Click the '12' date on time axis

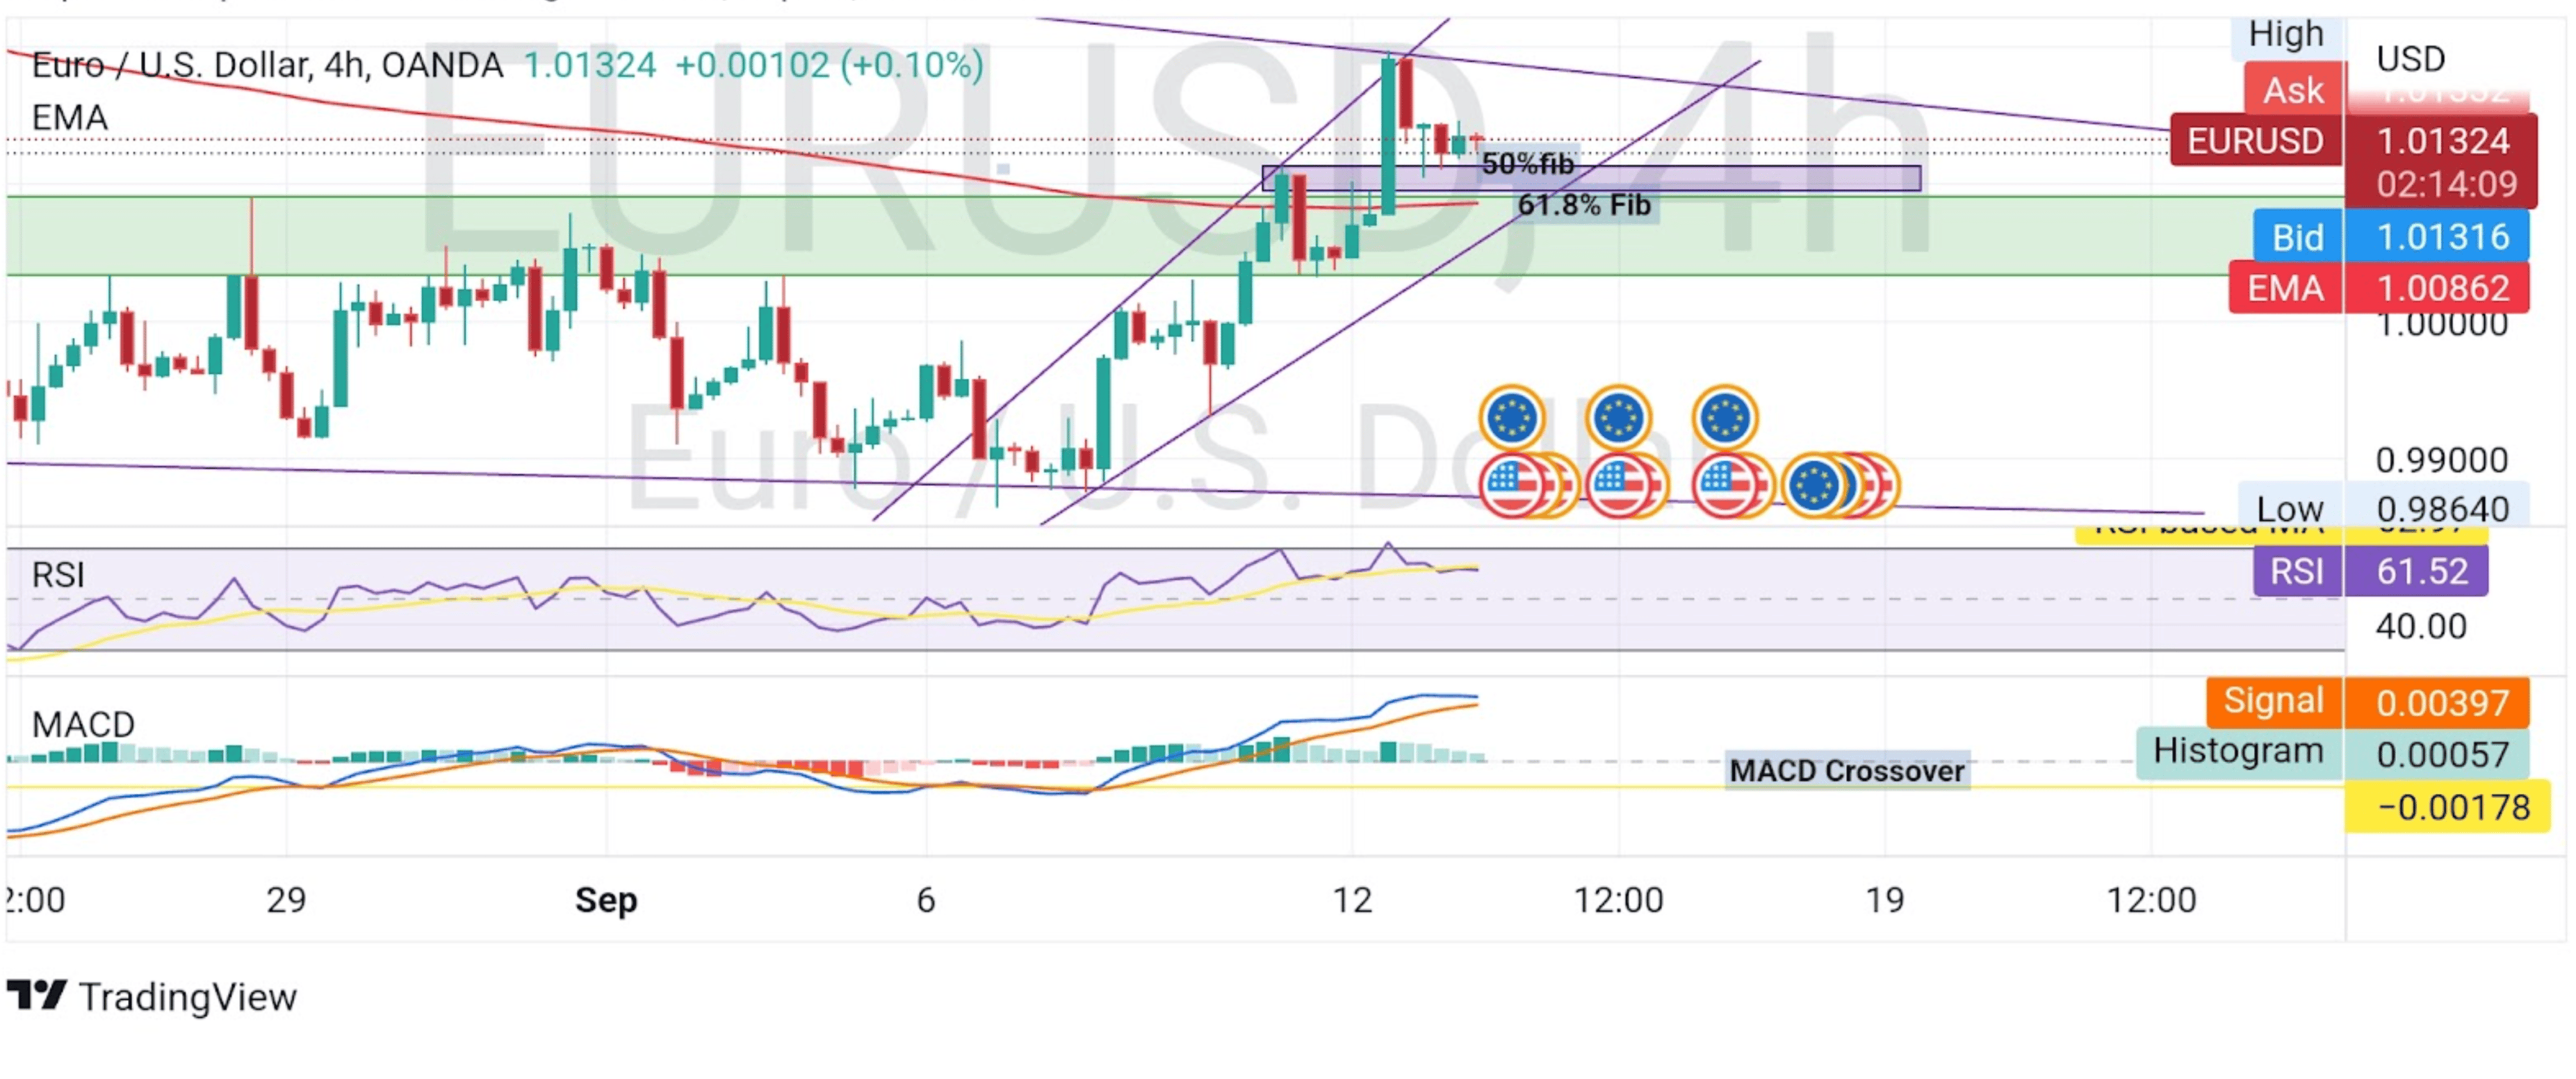click(x=1352, y=900)
